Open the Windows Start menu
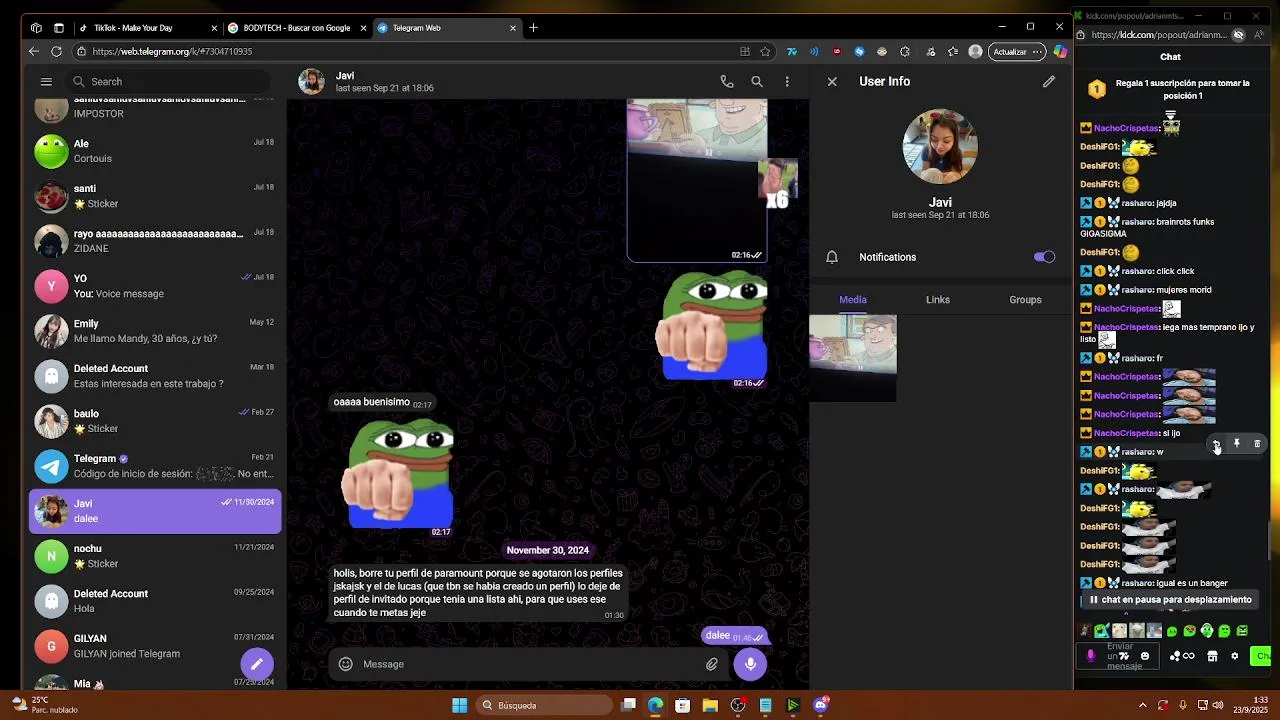1280x720 pixels. (459, 705)
